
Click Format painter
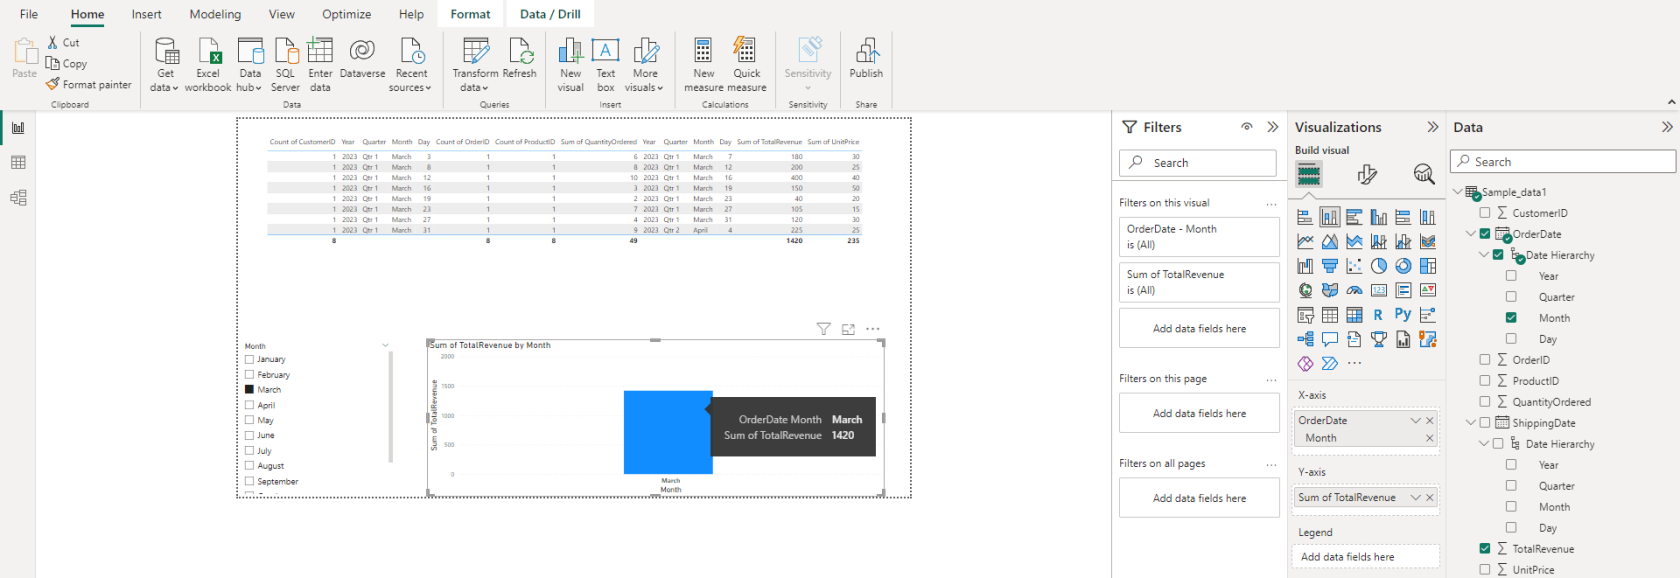click(x=89, y=85)
